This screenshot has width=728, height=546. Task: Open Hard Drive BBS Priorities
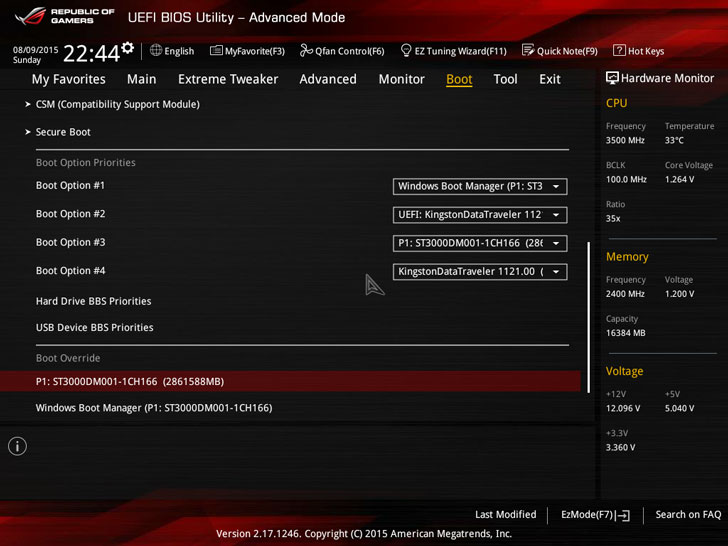point(93,301)
